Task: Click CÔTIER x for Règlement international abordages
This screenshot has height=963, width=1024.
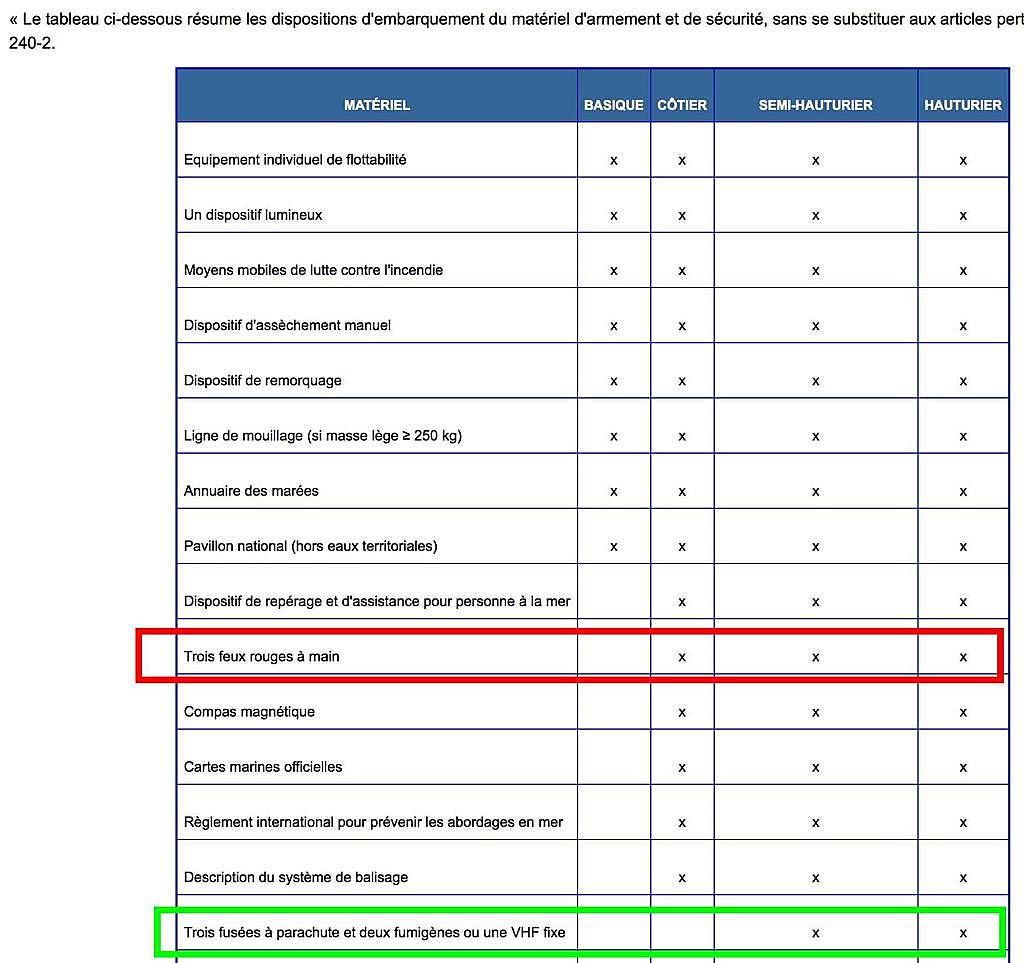Action: pyautogui.click(x=682, y=823)
